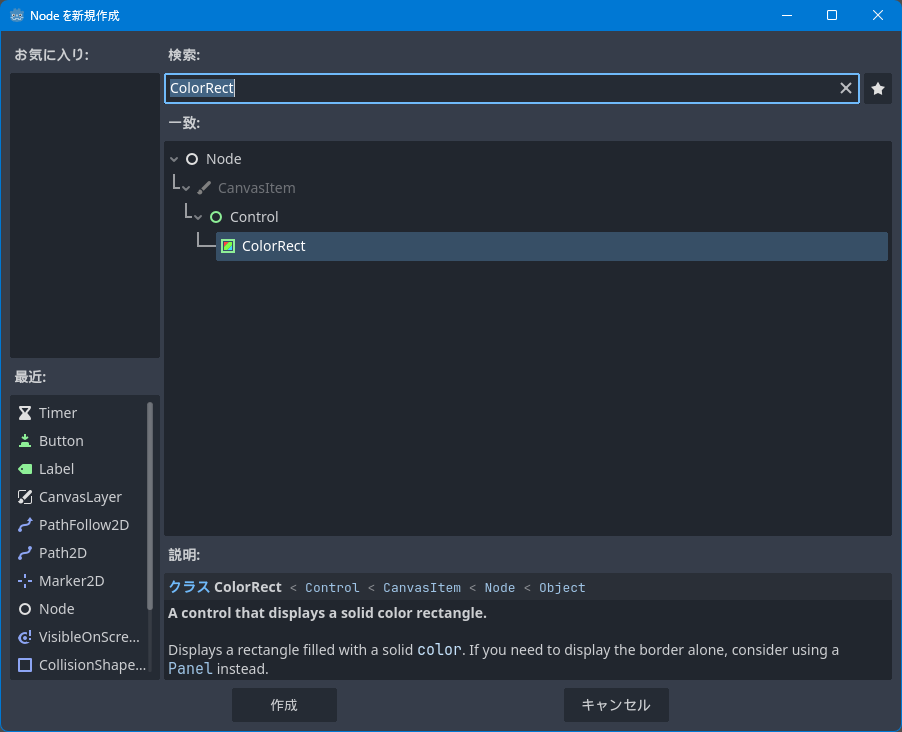Viewport: 902px width, 732px height.
Task: Open the Control link in class description
Action: click(332, 588)
